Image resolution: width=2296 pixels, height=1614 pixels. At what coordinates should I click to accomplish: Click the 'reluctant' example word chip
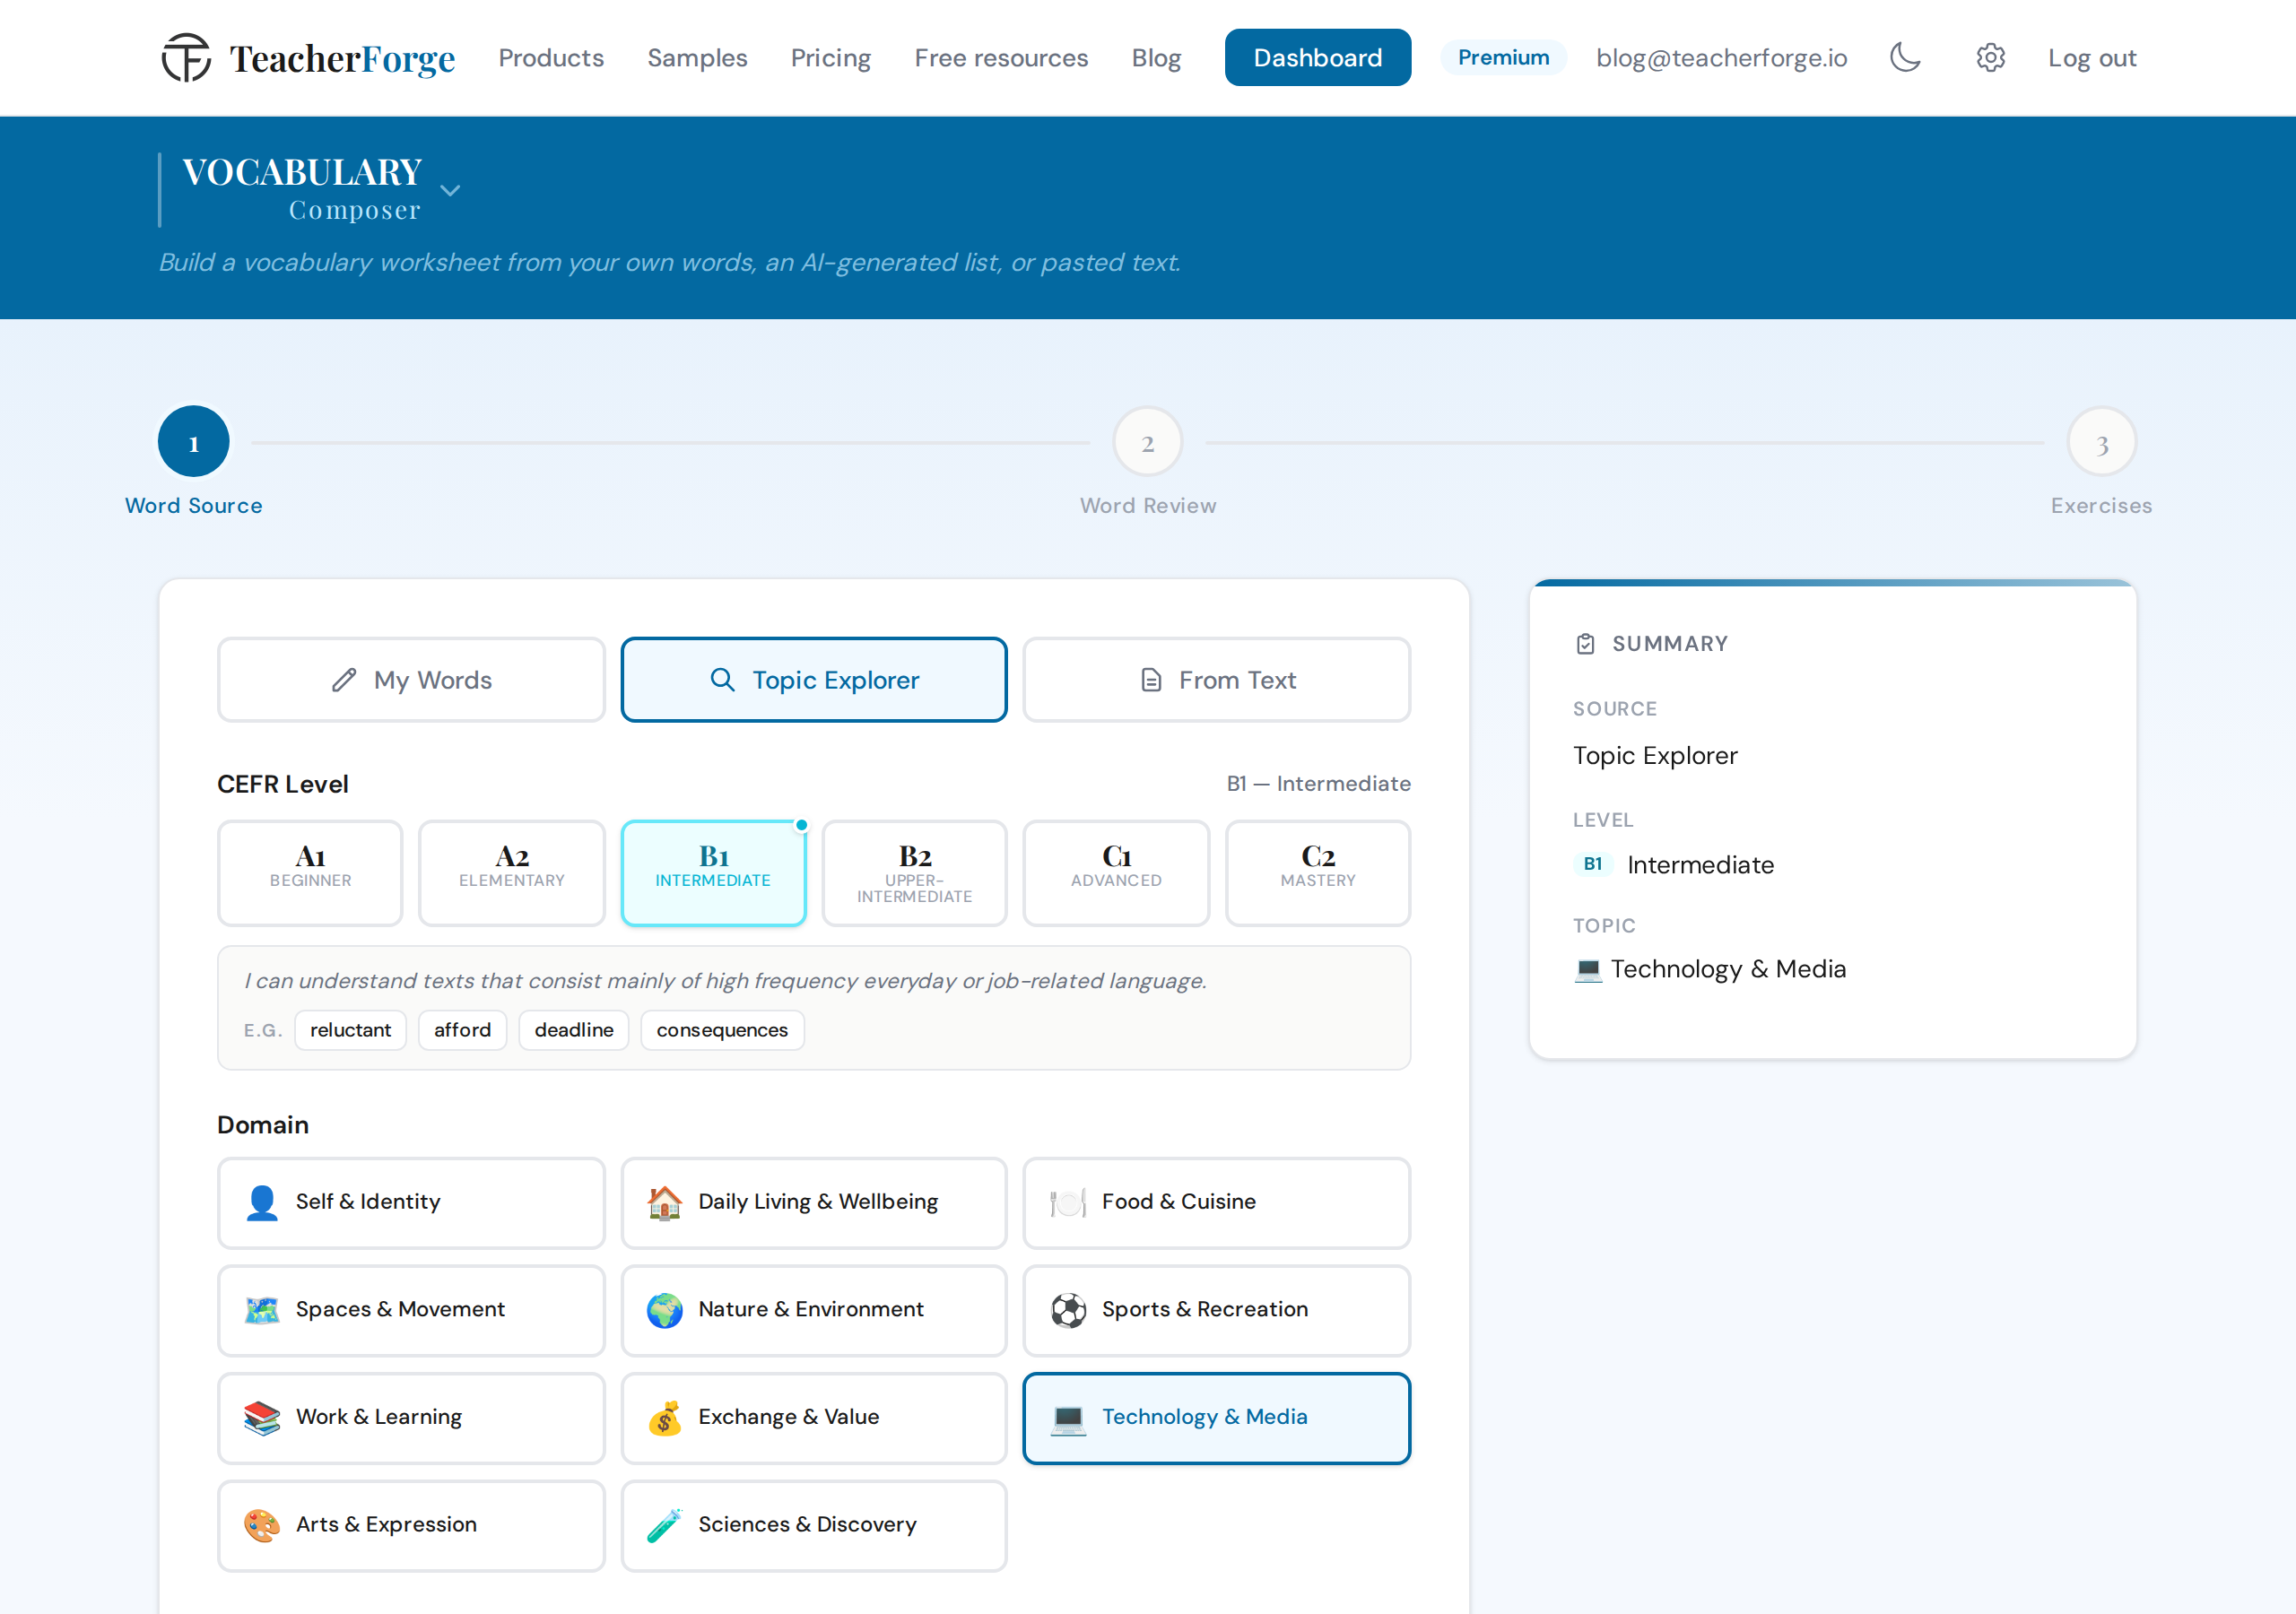(x=350, y=1030)
